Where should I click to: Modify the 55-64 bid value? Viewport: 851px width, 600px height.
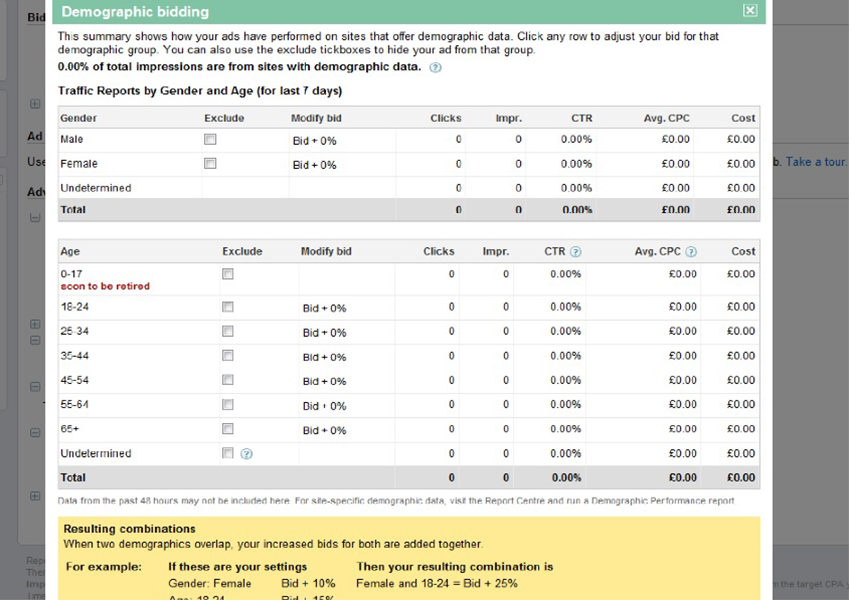pos(325,406)
